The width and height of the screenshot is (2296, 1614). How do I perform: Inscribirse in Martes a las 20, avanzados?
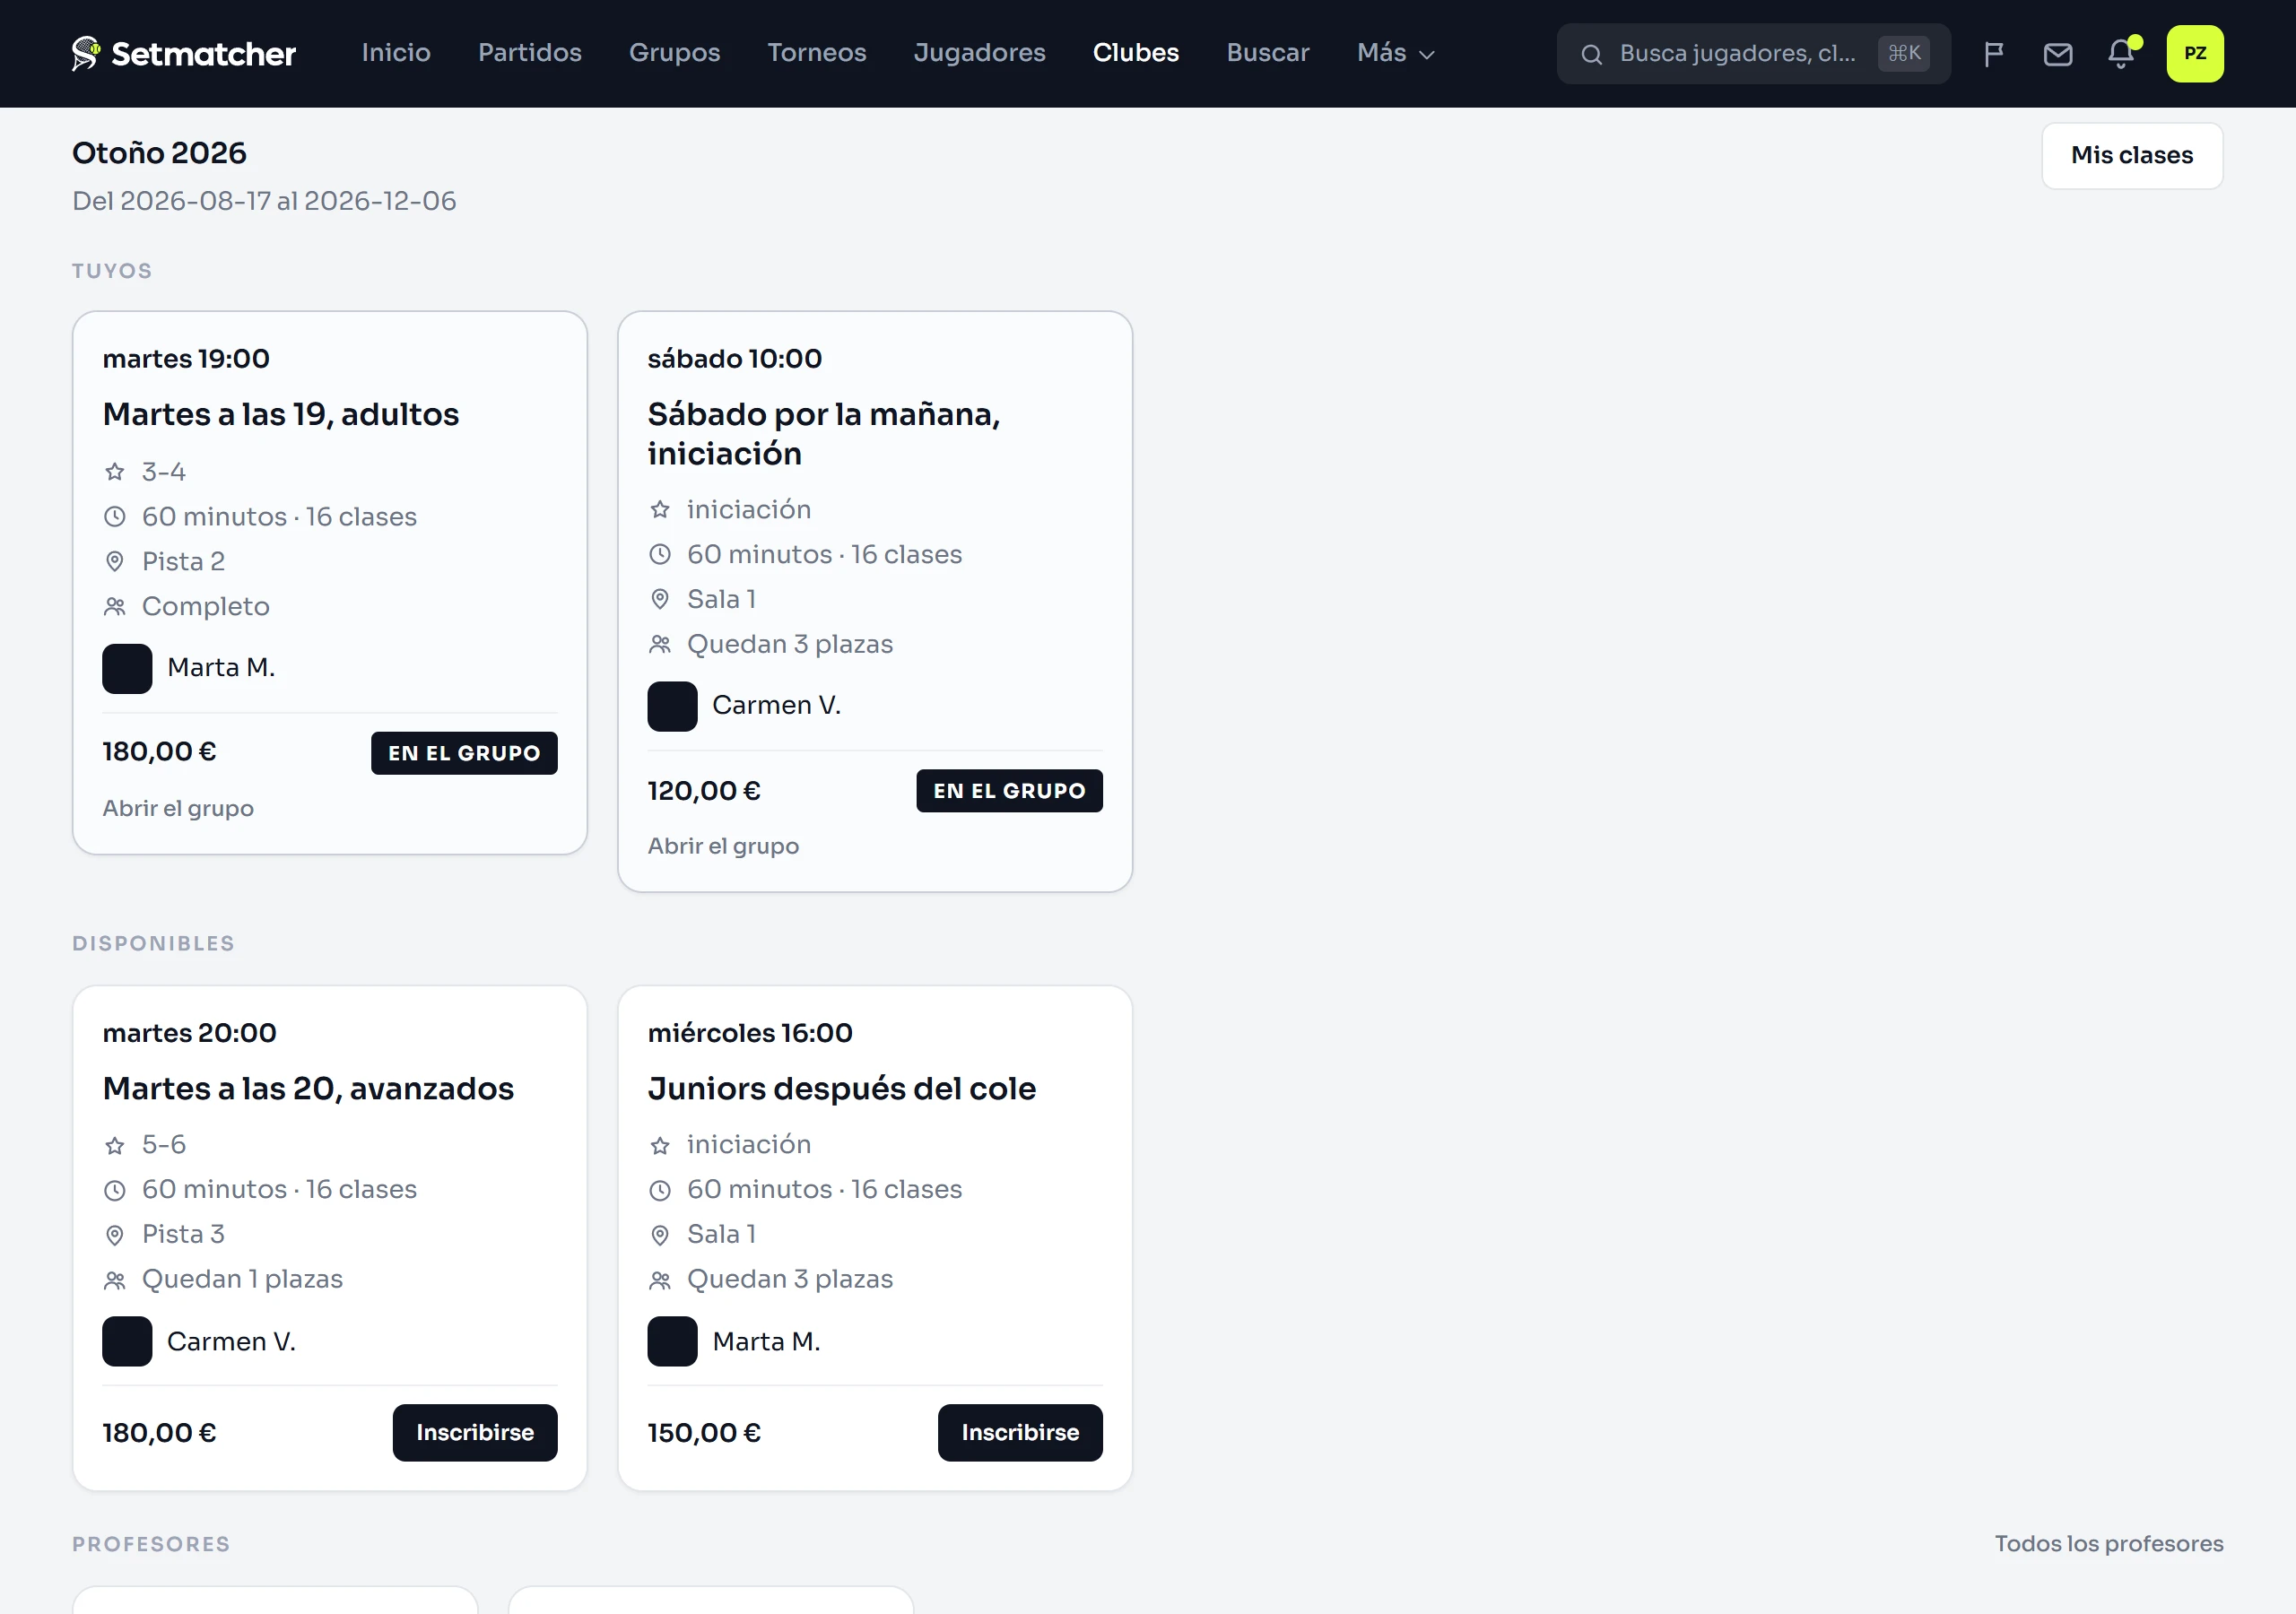pyautogui.click(x=475, y=1433)
